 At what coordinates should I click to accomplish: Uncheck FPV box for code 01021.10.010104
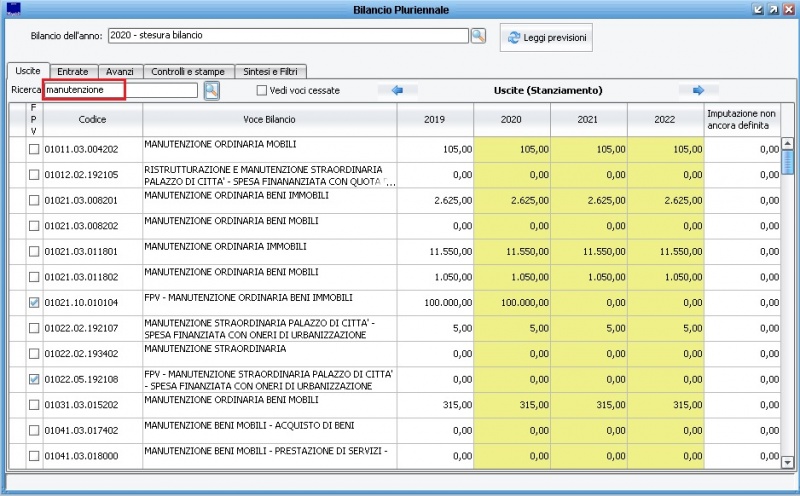pyautogui.click(x=34, y=303)
